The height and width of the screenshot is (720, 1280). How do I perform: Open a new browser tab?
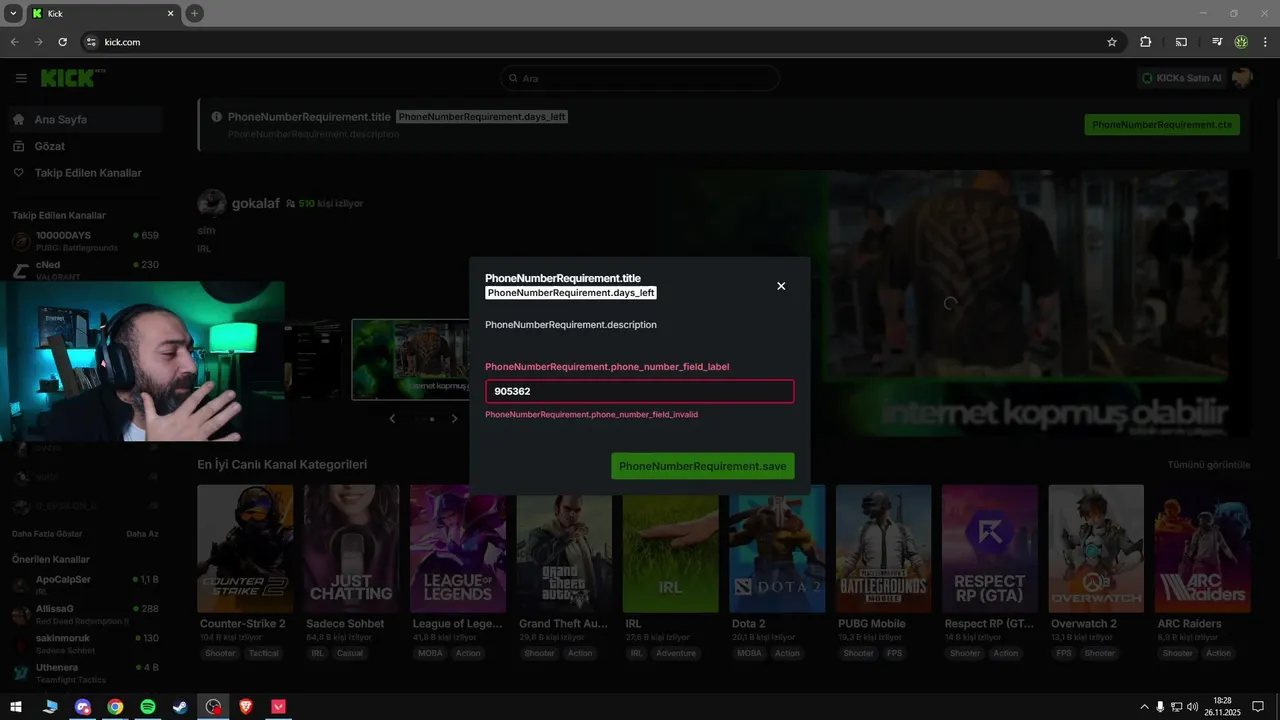(x=194, y=13)
